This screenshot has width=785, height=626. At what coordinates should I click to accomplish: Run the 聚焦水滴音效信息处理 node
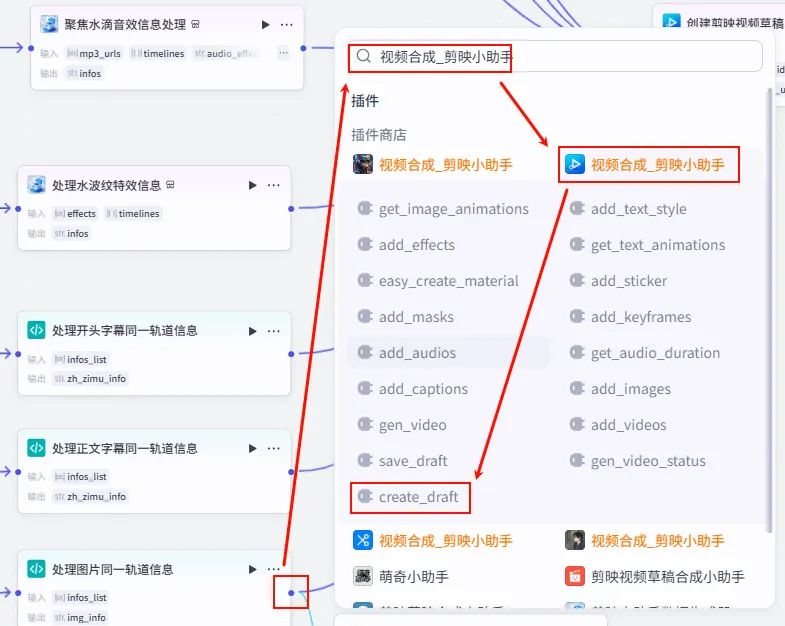(x=265, y=25)
